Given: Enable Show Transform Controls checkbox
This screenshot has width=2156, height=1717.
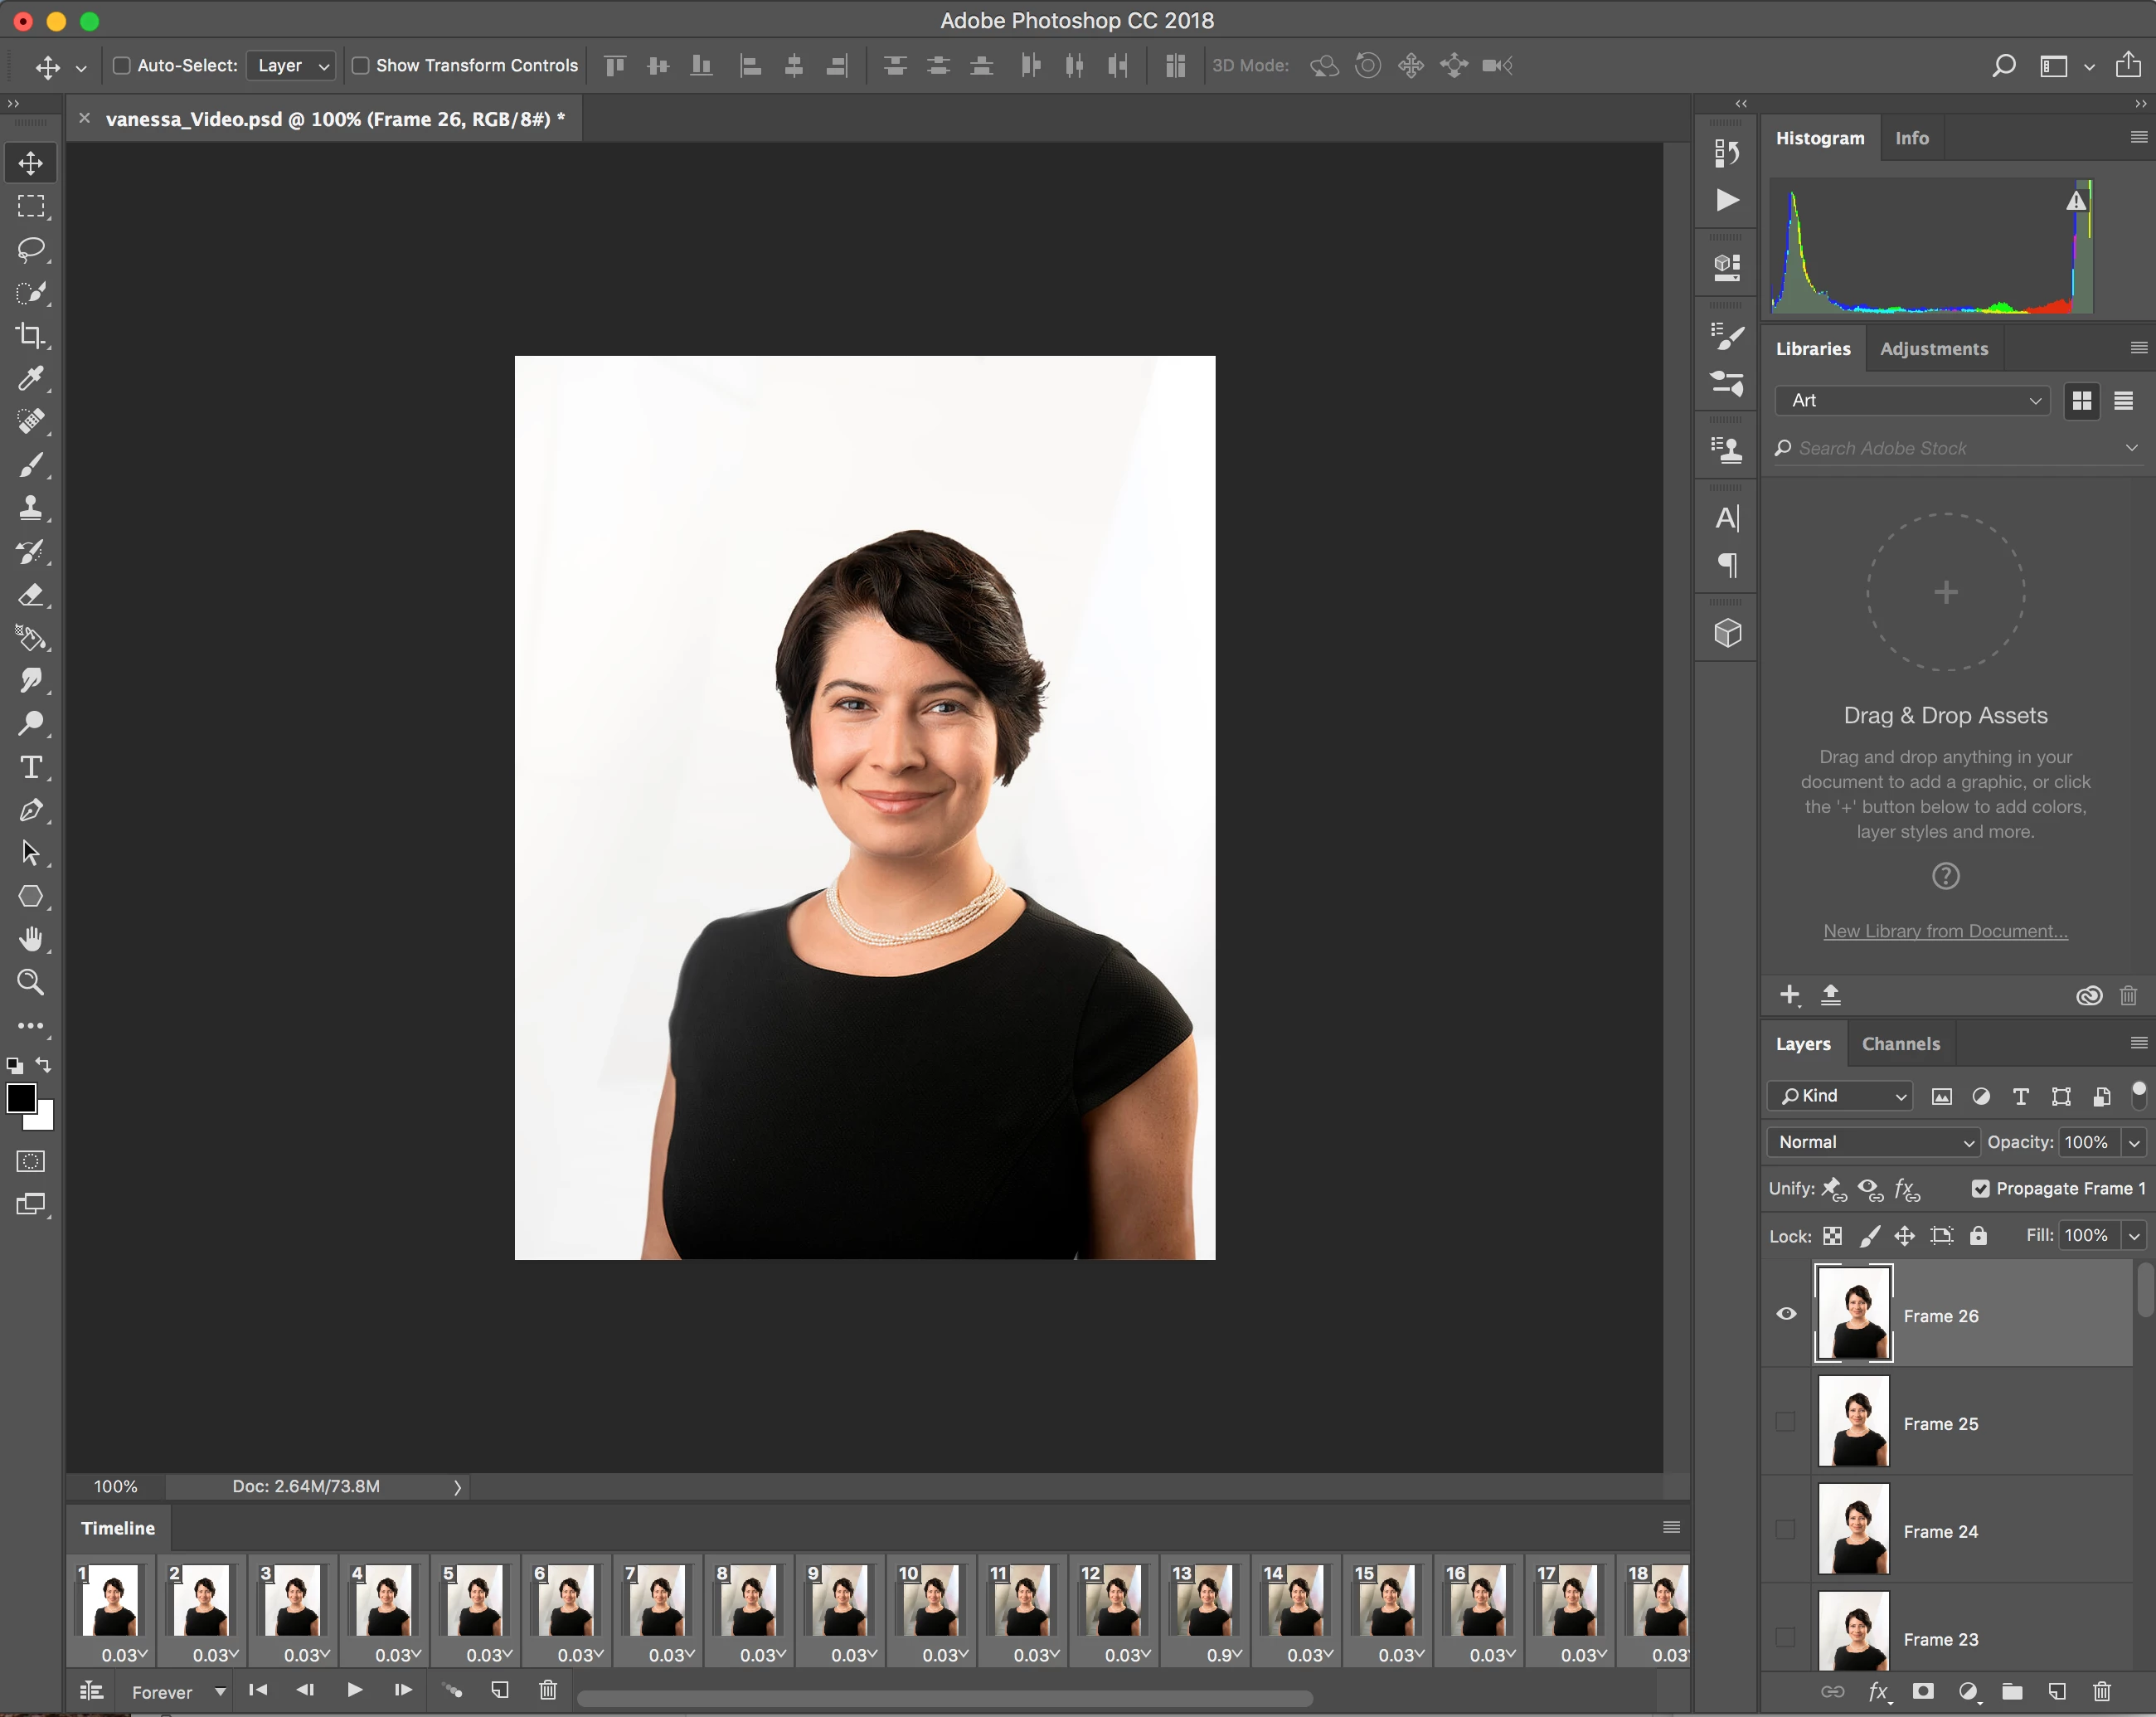Looking at the screenshot, I should tap(361, 66).
